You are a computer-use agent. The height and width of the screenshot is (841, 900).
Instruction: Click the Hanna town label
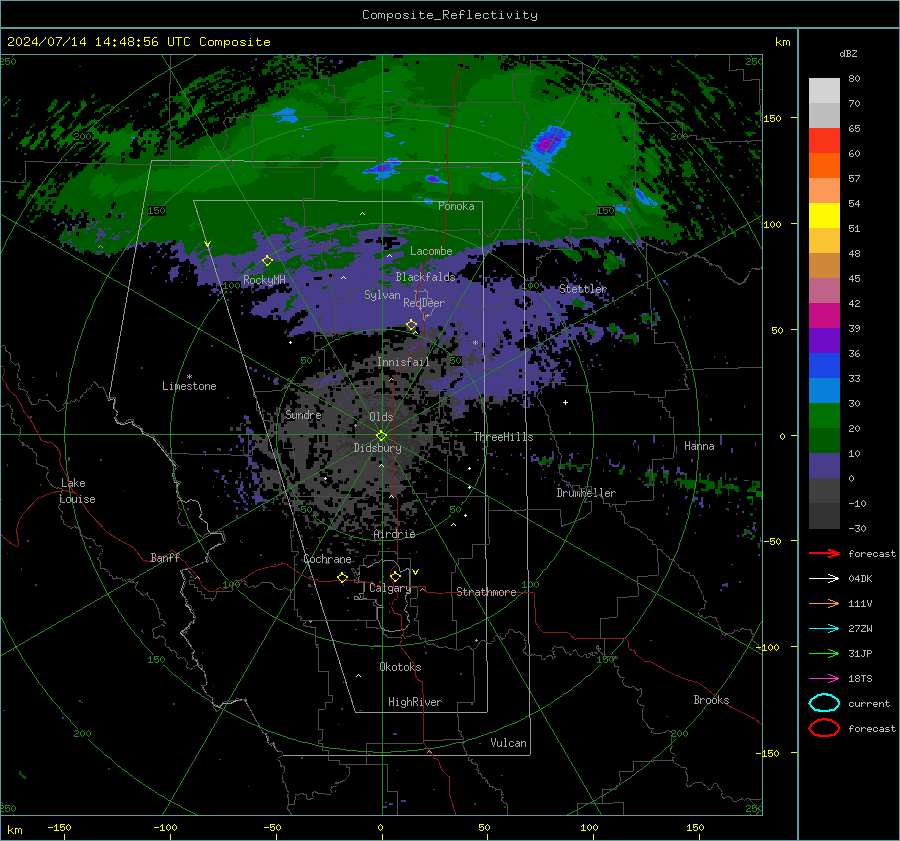[699, 446]
